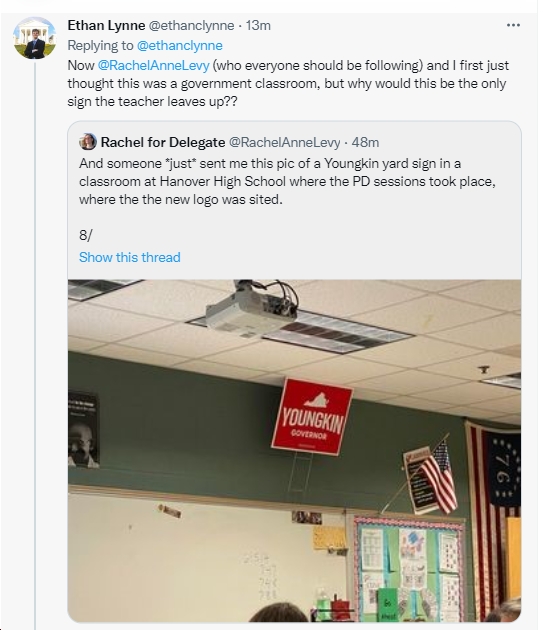Click the vertical reply thread line below avatar

35,344
